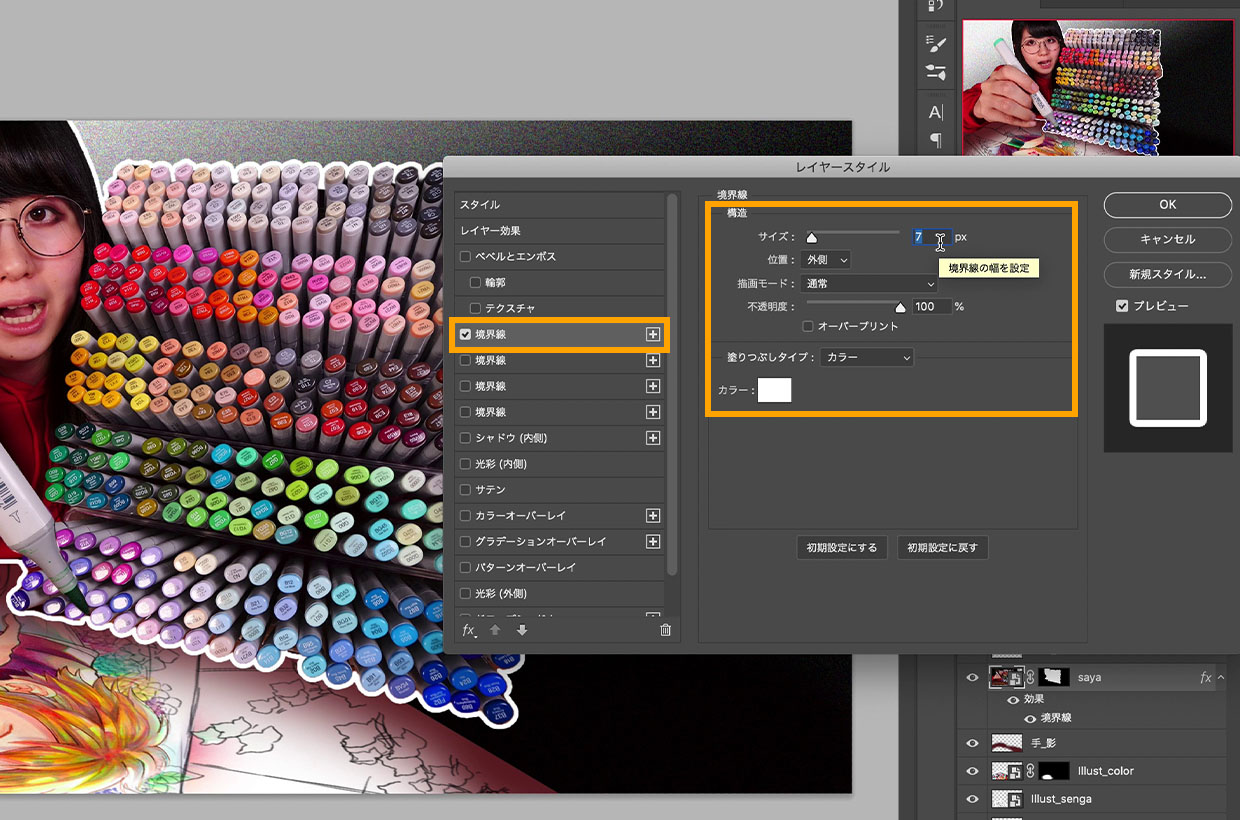1240x820 pixels.
Task: Click plus icon beside シャドウ (内側)
Action: (x=653, y=438)
